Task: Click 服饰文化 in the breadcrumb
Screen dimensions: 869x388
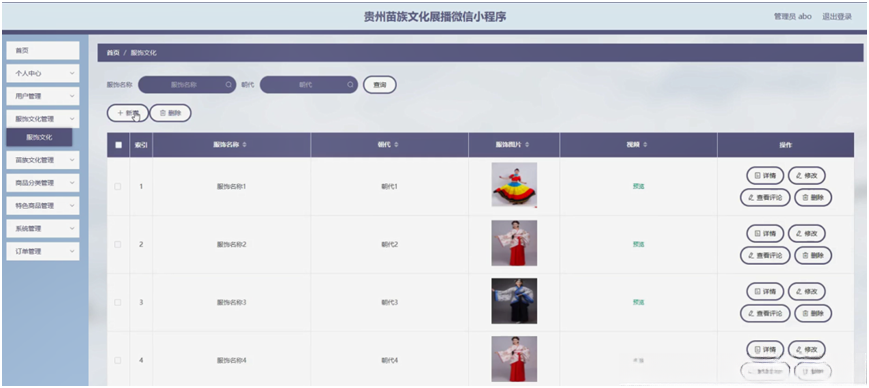Action: [x=144, y=53]
